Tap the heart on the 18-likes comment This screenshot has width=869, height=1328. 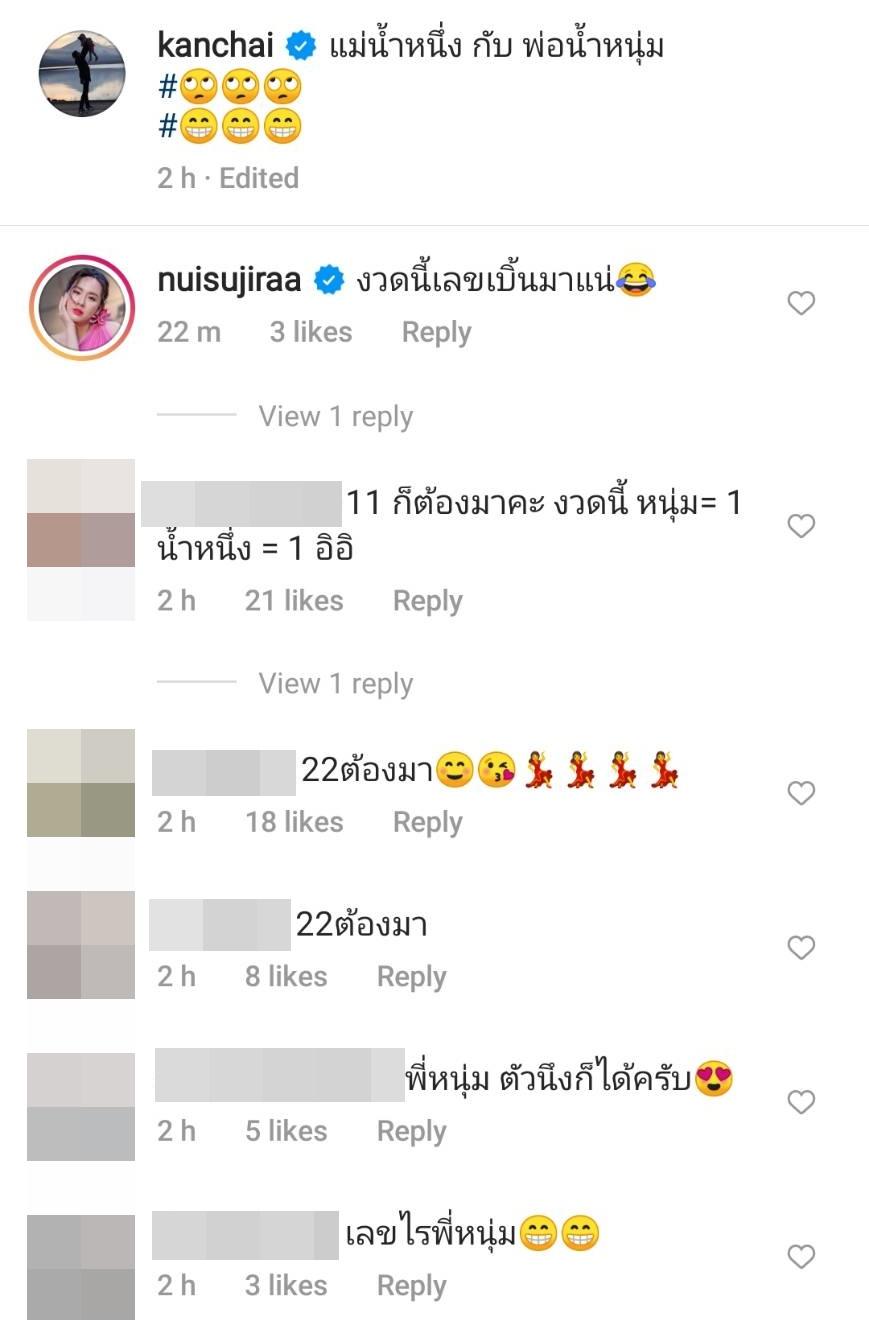click(801, 793)
